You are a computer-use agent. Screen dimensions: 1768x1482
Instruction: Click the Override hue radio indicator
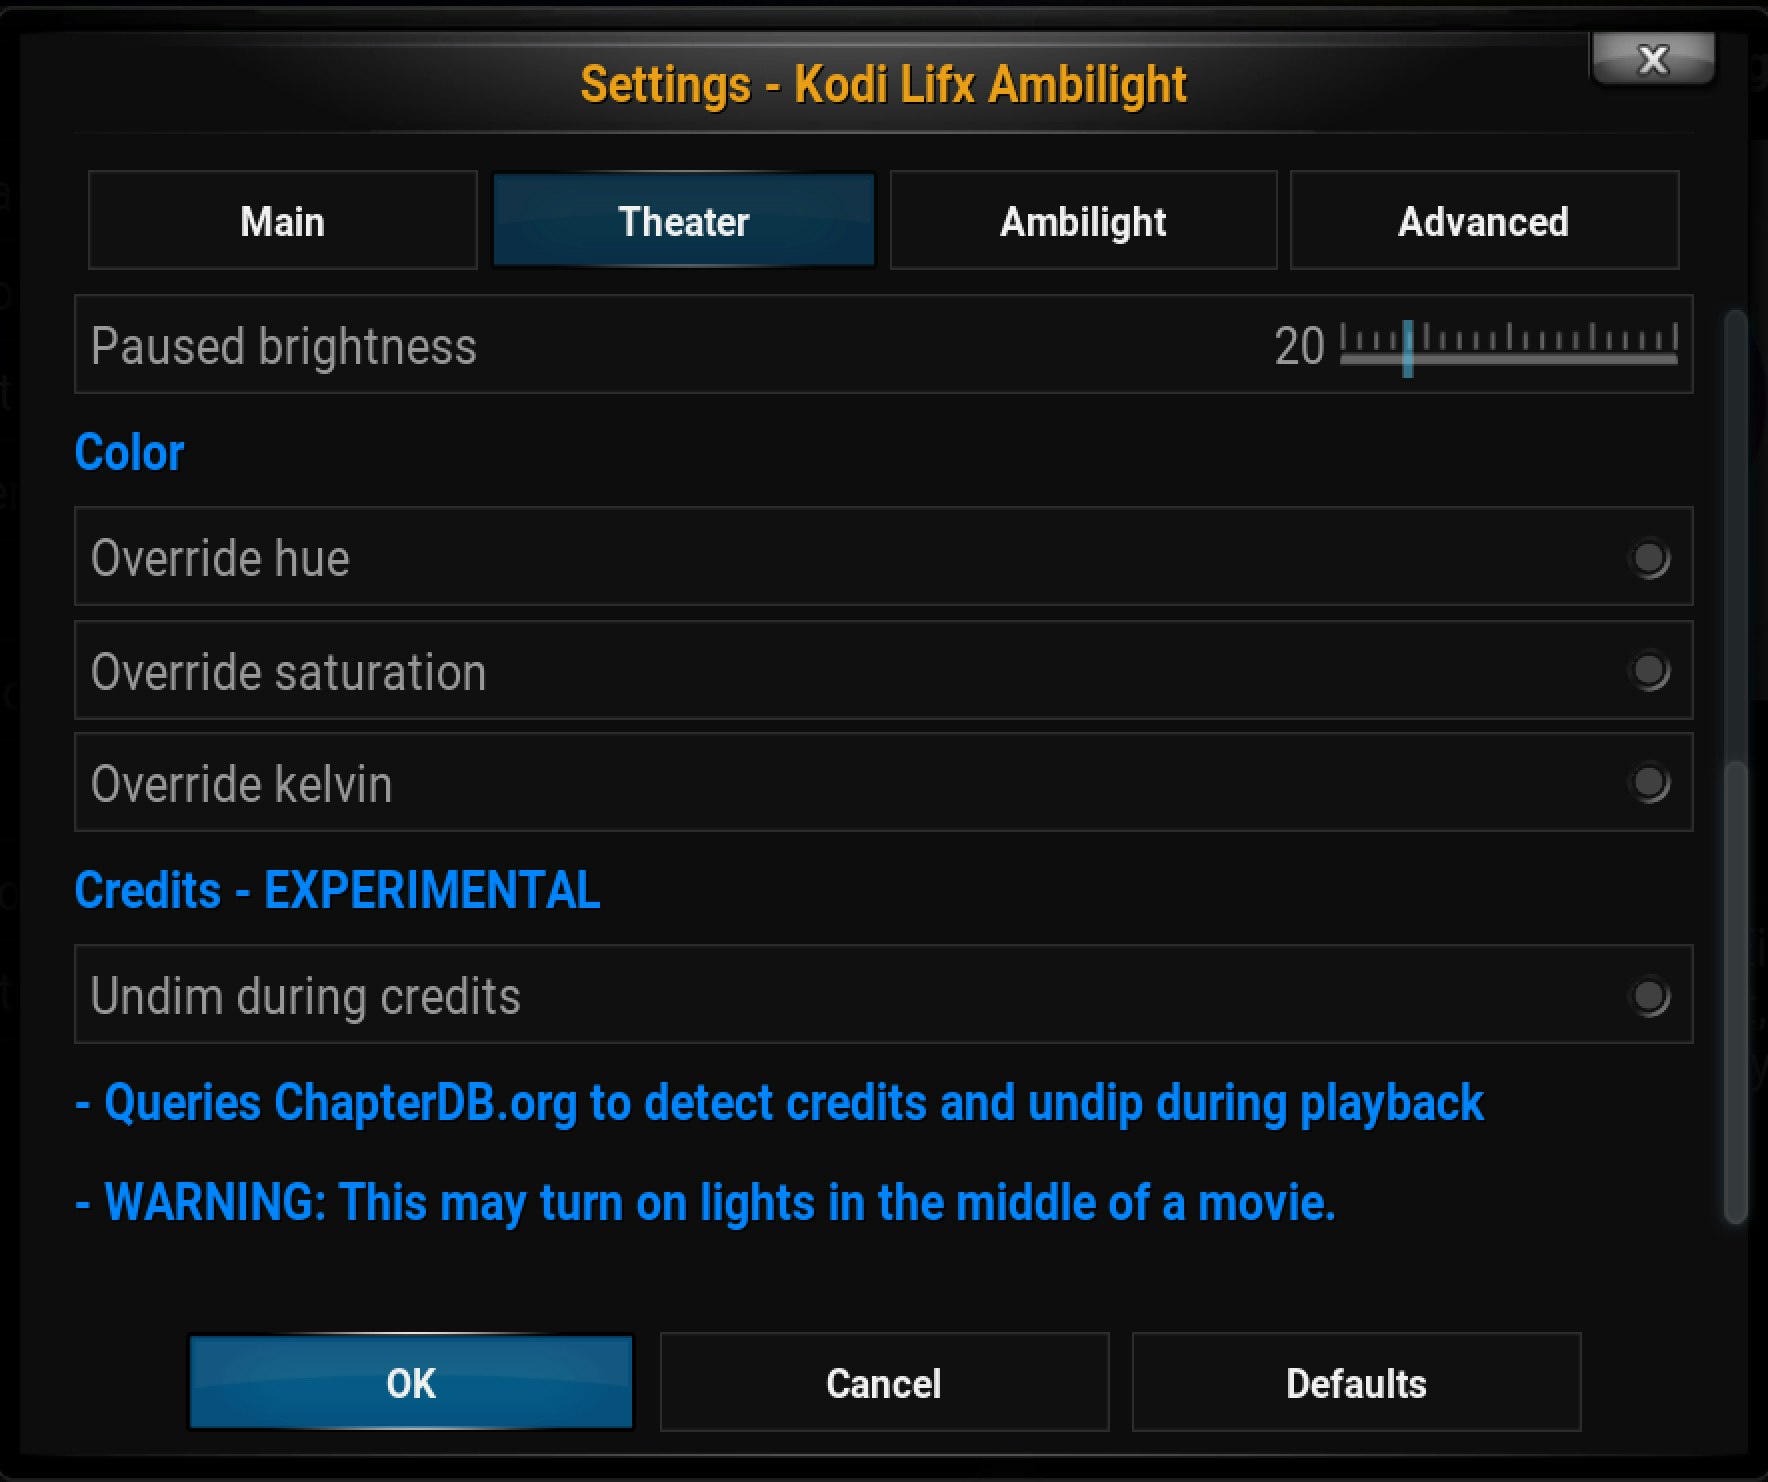pos(1650,558)
